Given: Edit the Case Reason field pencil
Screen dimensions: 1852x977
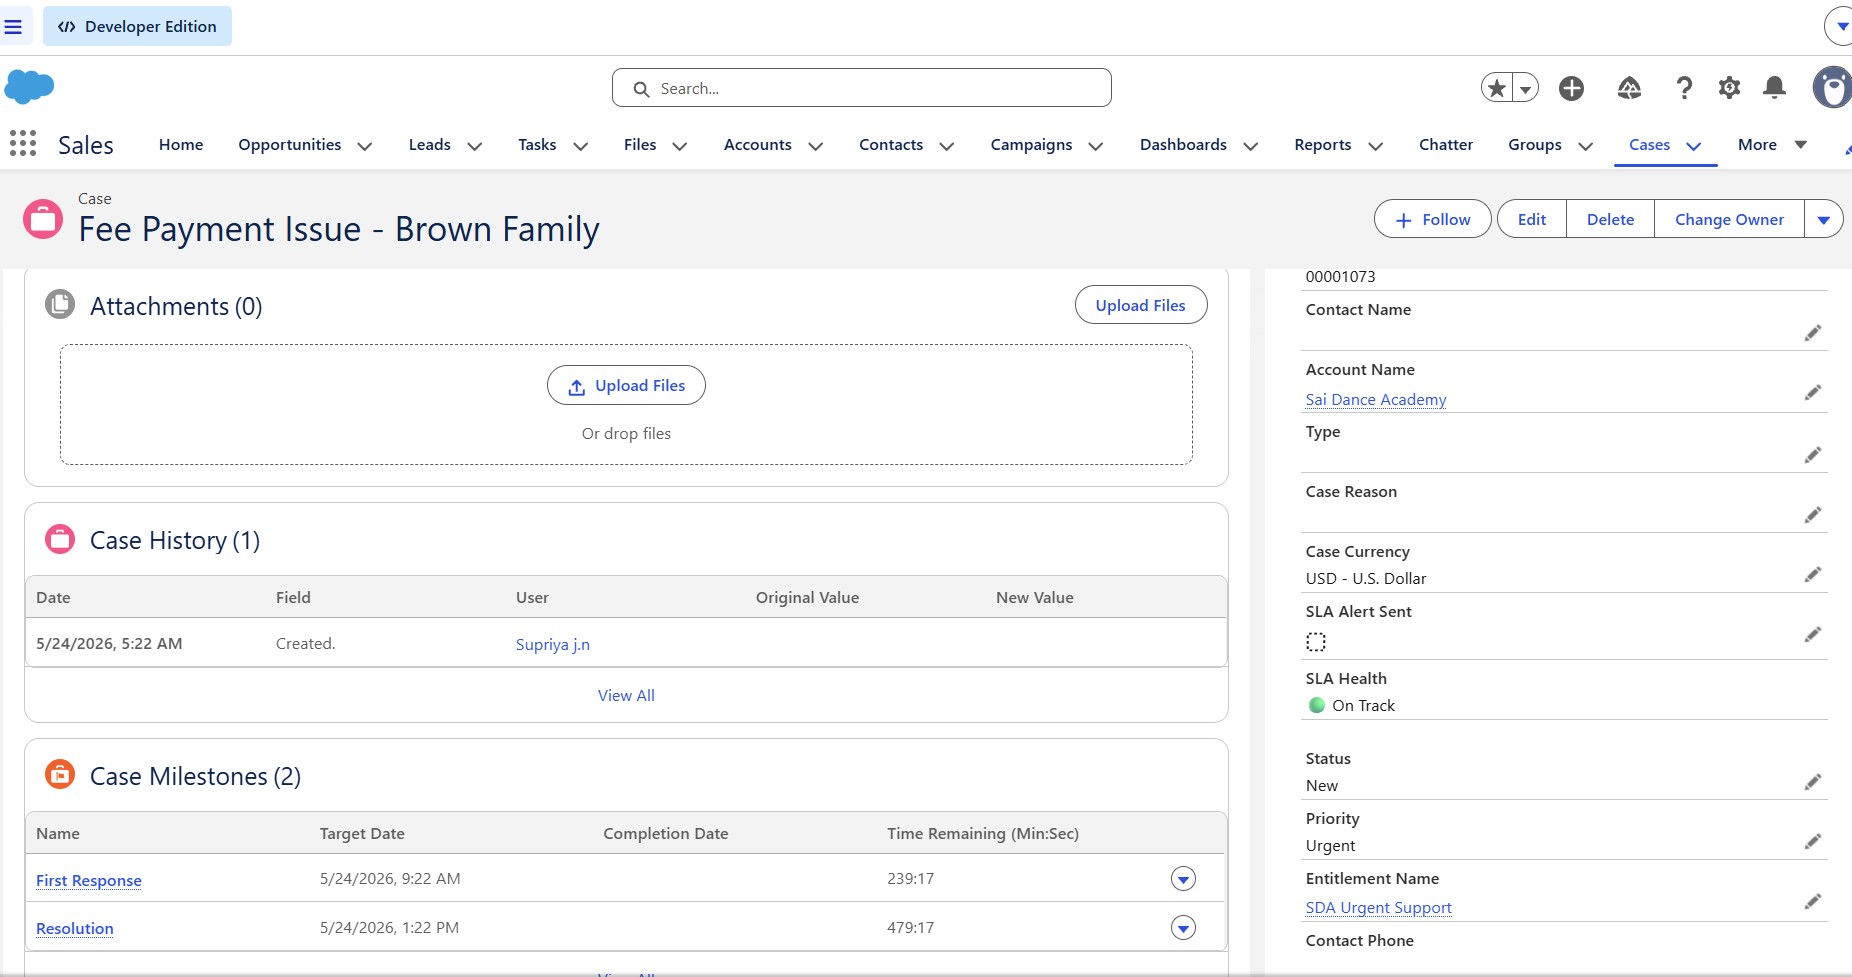Looking at the screenshot, I should (1813, 515).
